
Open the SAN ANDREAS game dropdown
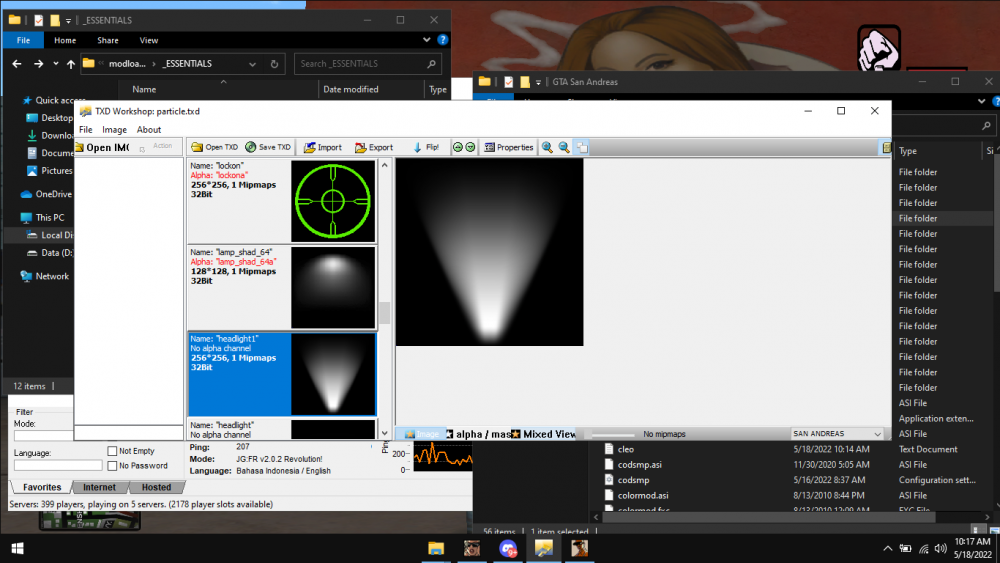coord(837,434)
